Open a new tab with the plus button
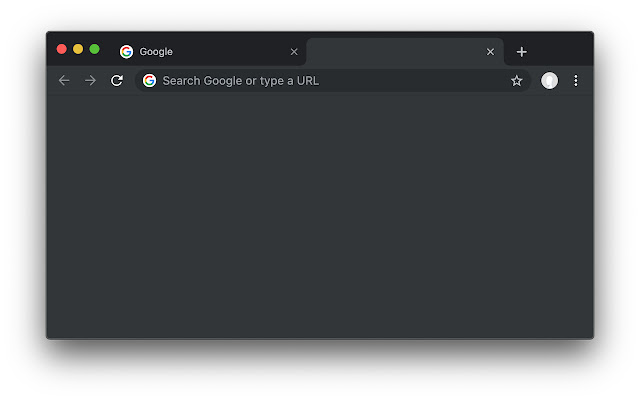The image size is (640, 400). tap(521, 52)
